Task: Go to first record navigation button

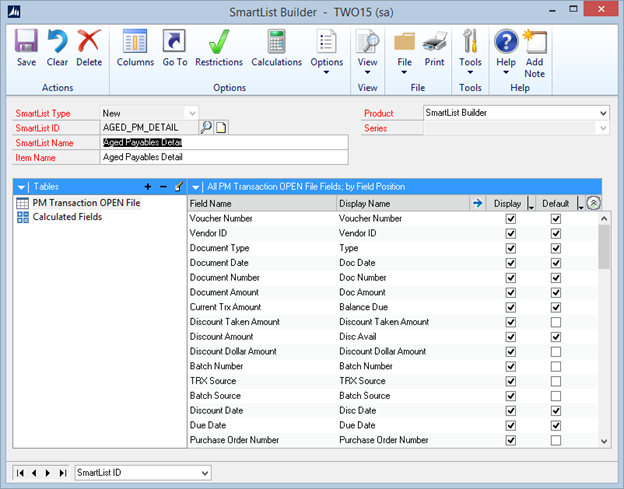Action: [20, 473]
